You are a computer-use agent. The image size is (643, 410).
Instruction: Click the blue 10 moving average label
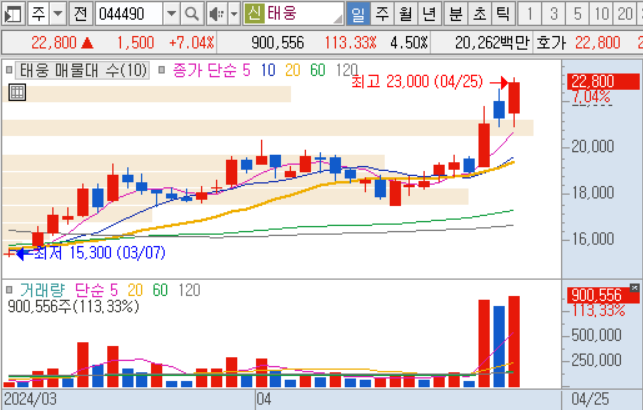(x=268, y=70)
